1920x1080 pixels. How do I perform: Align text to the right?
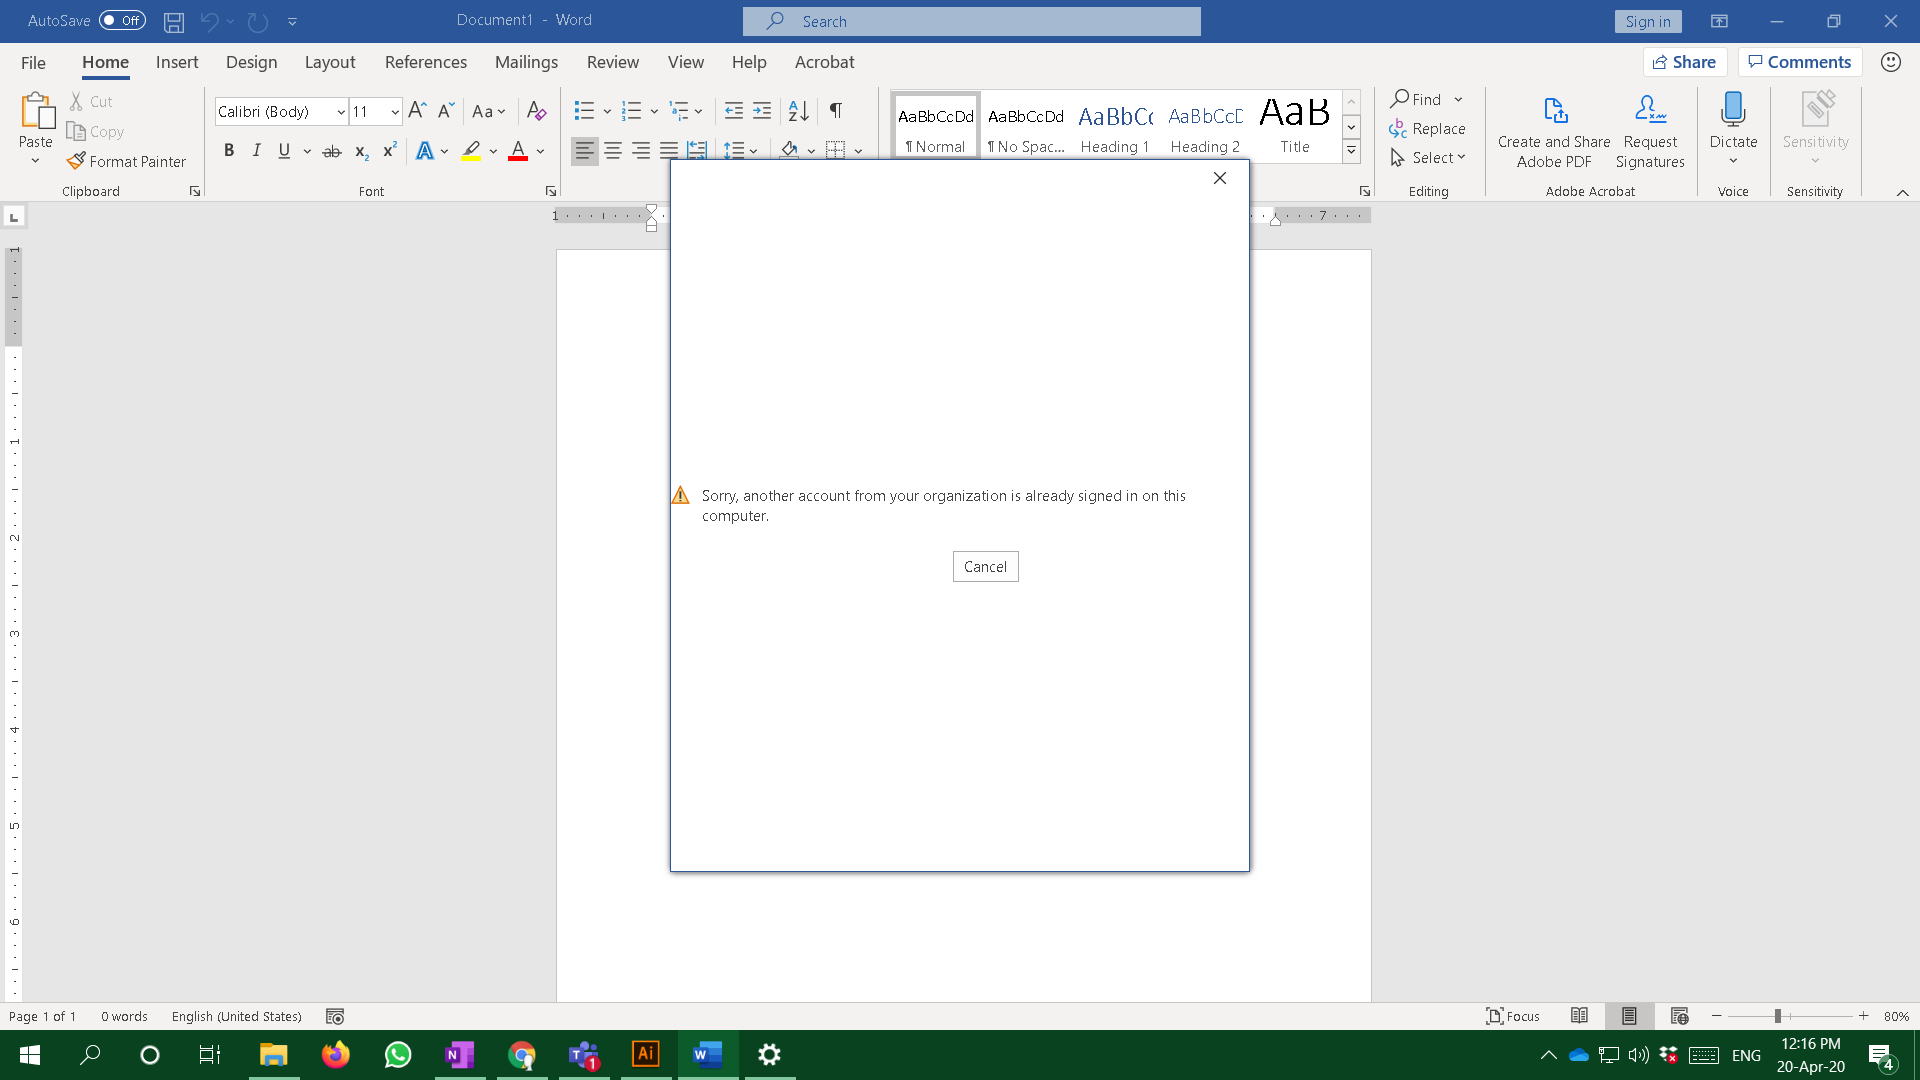point(641,151)
